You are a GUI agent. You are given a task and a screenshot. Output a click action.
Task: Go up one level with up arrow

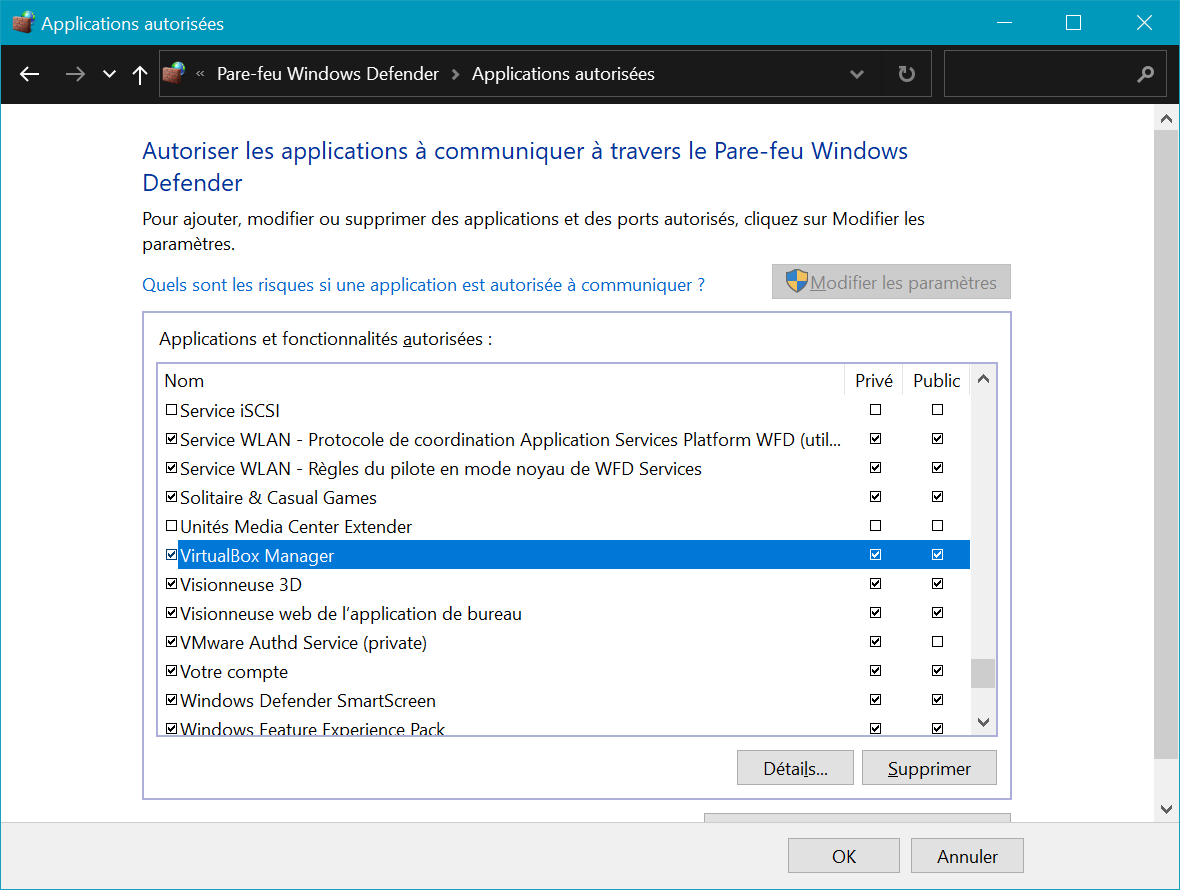coord(140,74)
